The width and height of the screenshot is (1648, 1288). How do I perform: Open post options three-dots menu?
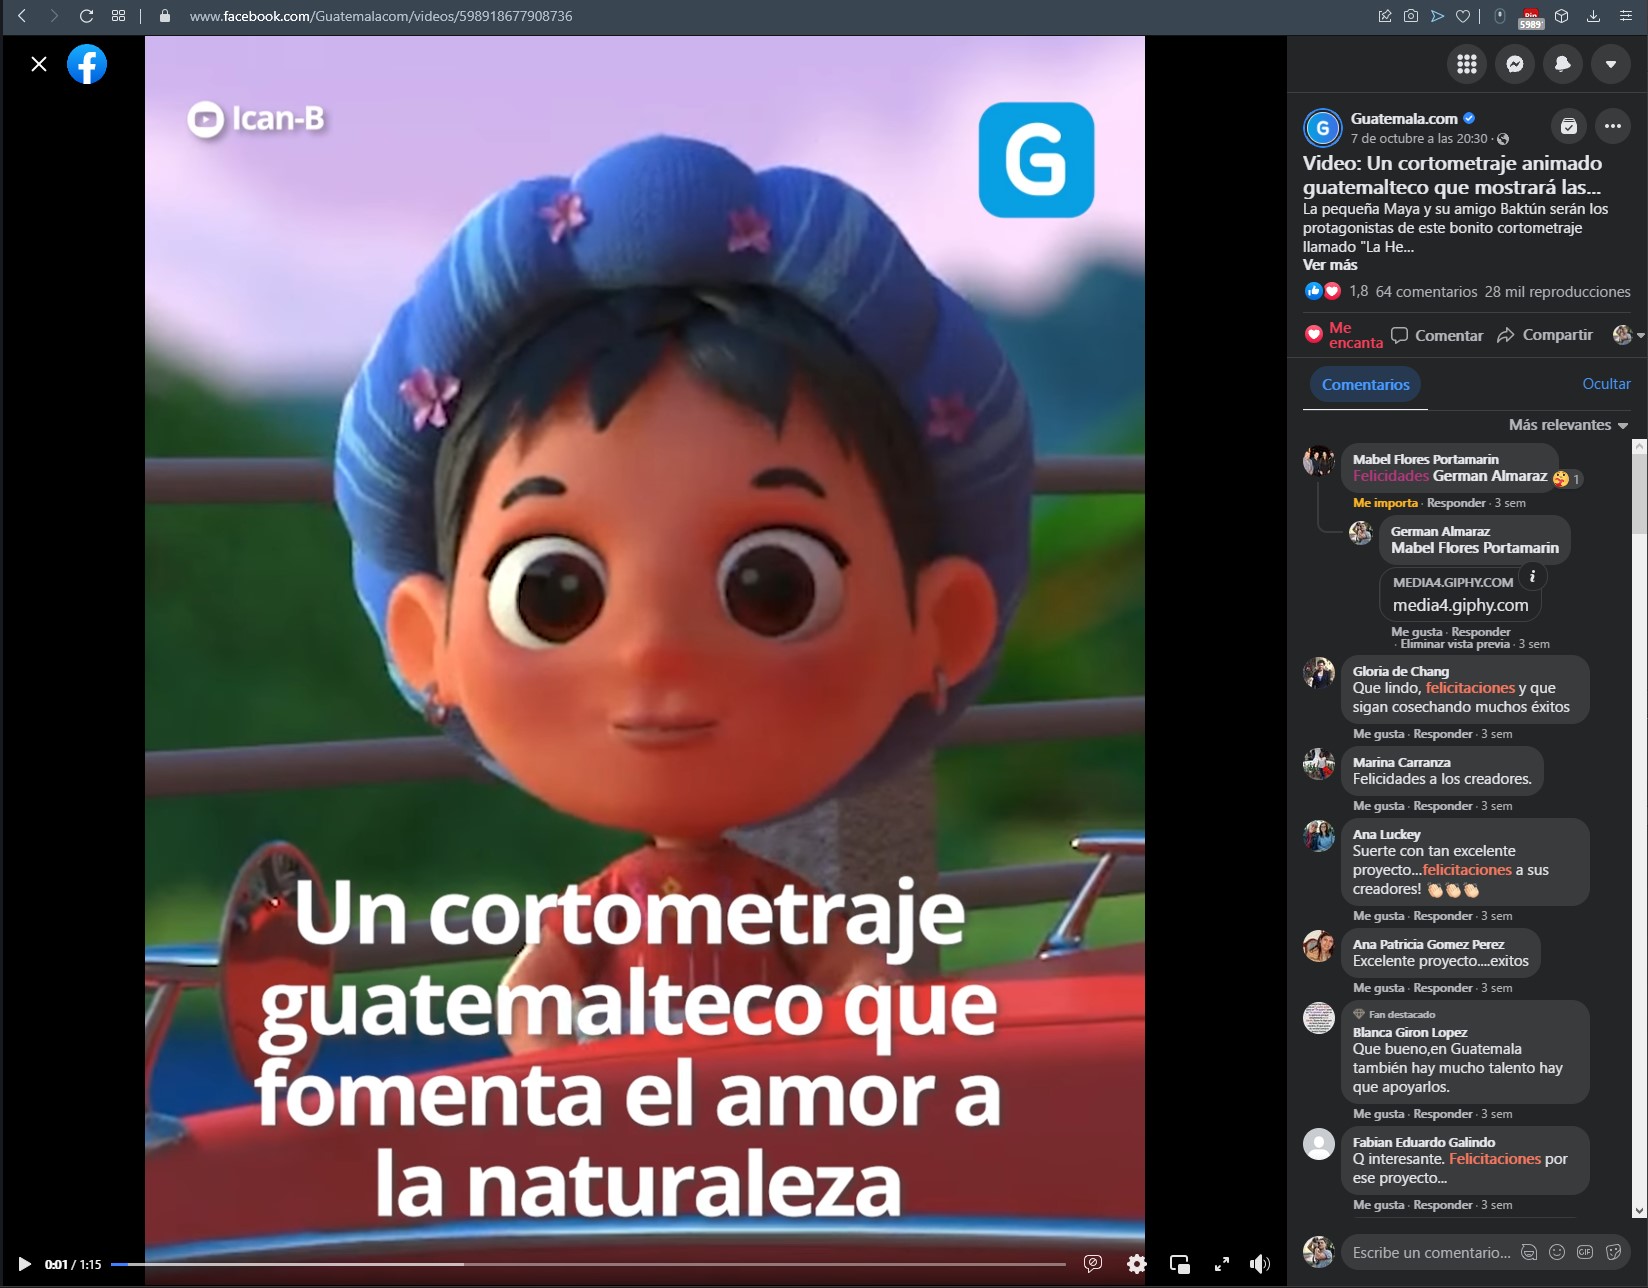(x=1613, y=126)
